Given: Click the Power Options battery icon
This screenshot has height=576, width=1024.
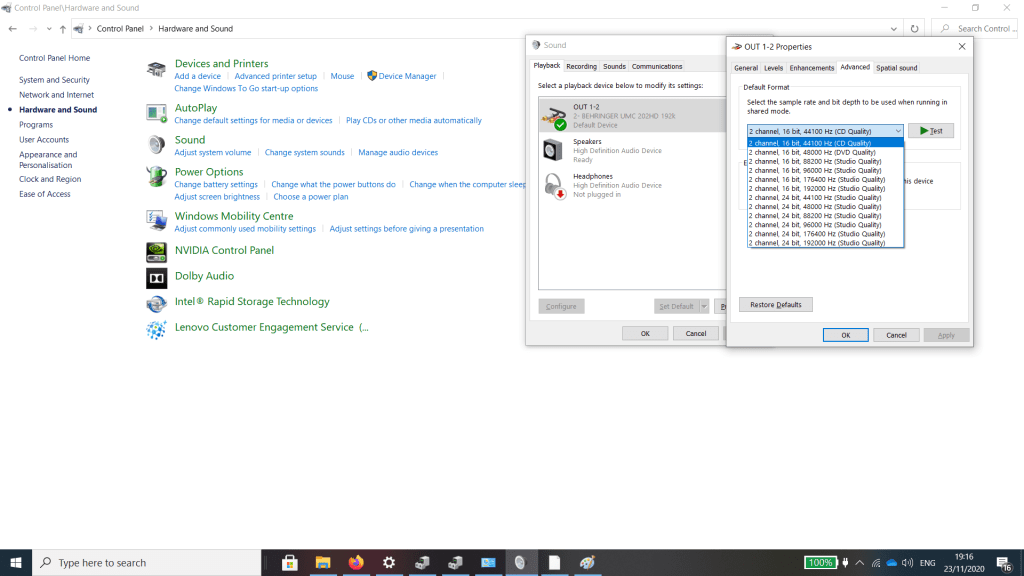Looking at the screenshot, I should pyautogui.click(x=156, y=177).
